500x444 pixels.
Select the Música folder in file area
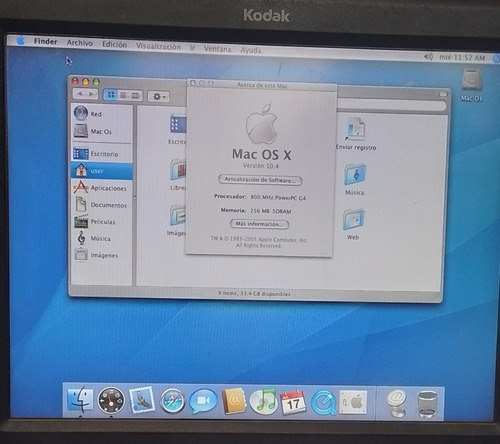355,174
